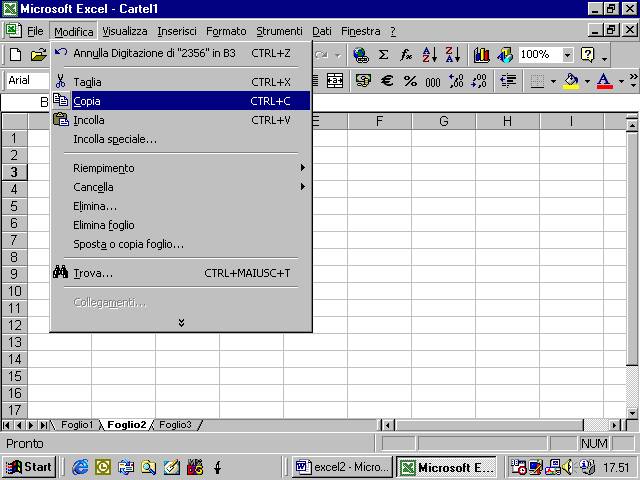The width and height of the screenshot is (640, 480).
Task: Open the Font Color dropdown arrow
Action: [x=621, y=81]
